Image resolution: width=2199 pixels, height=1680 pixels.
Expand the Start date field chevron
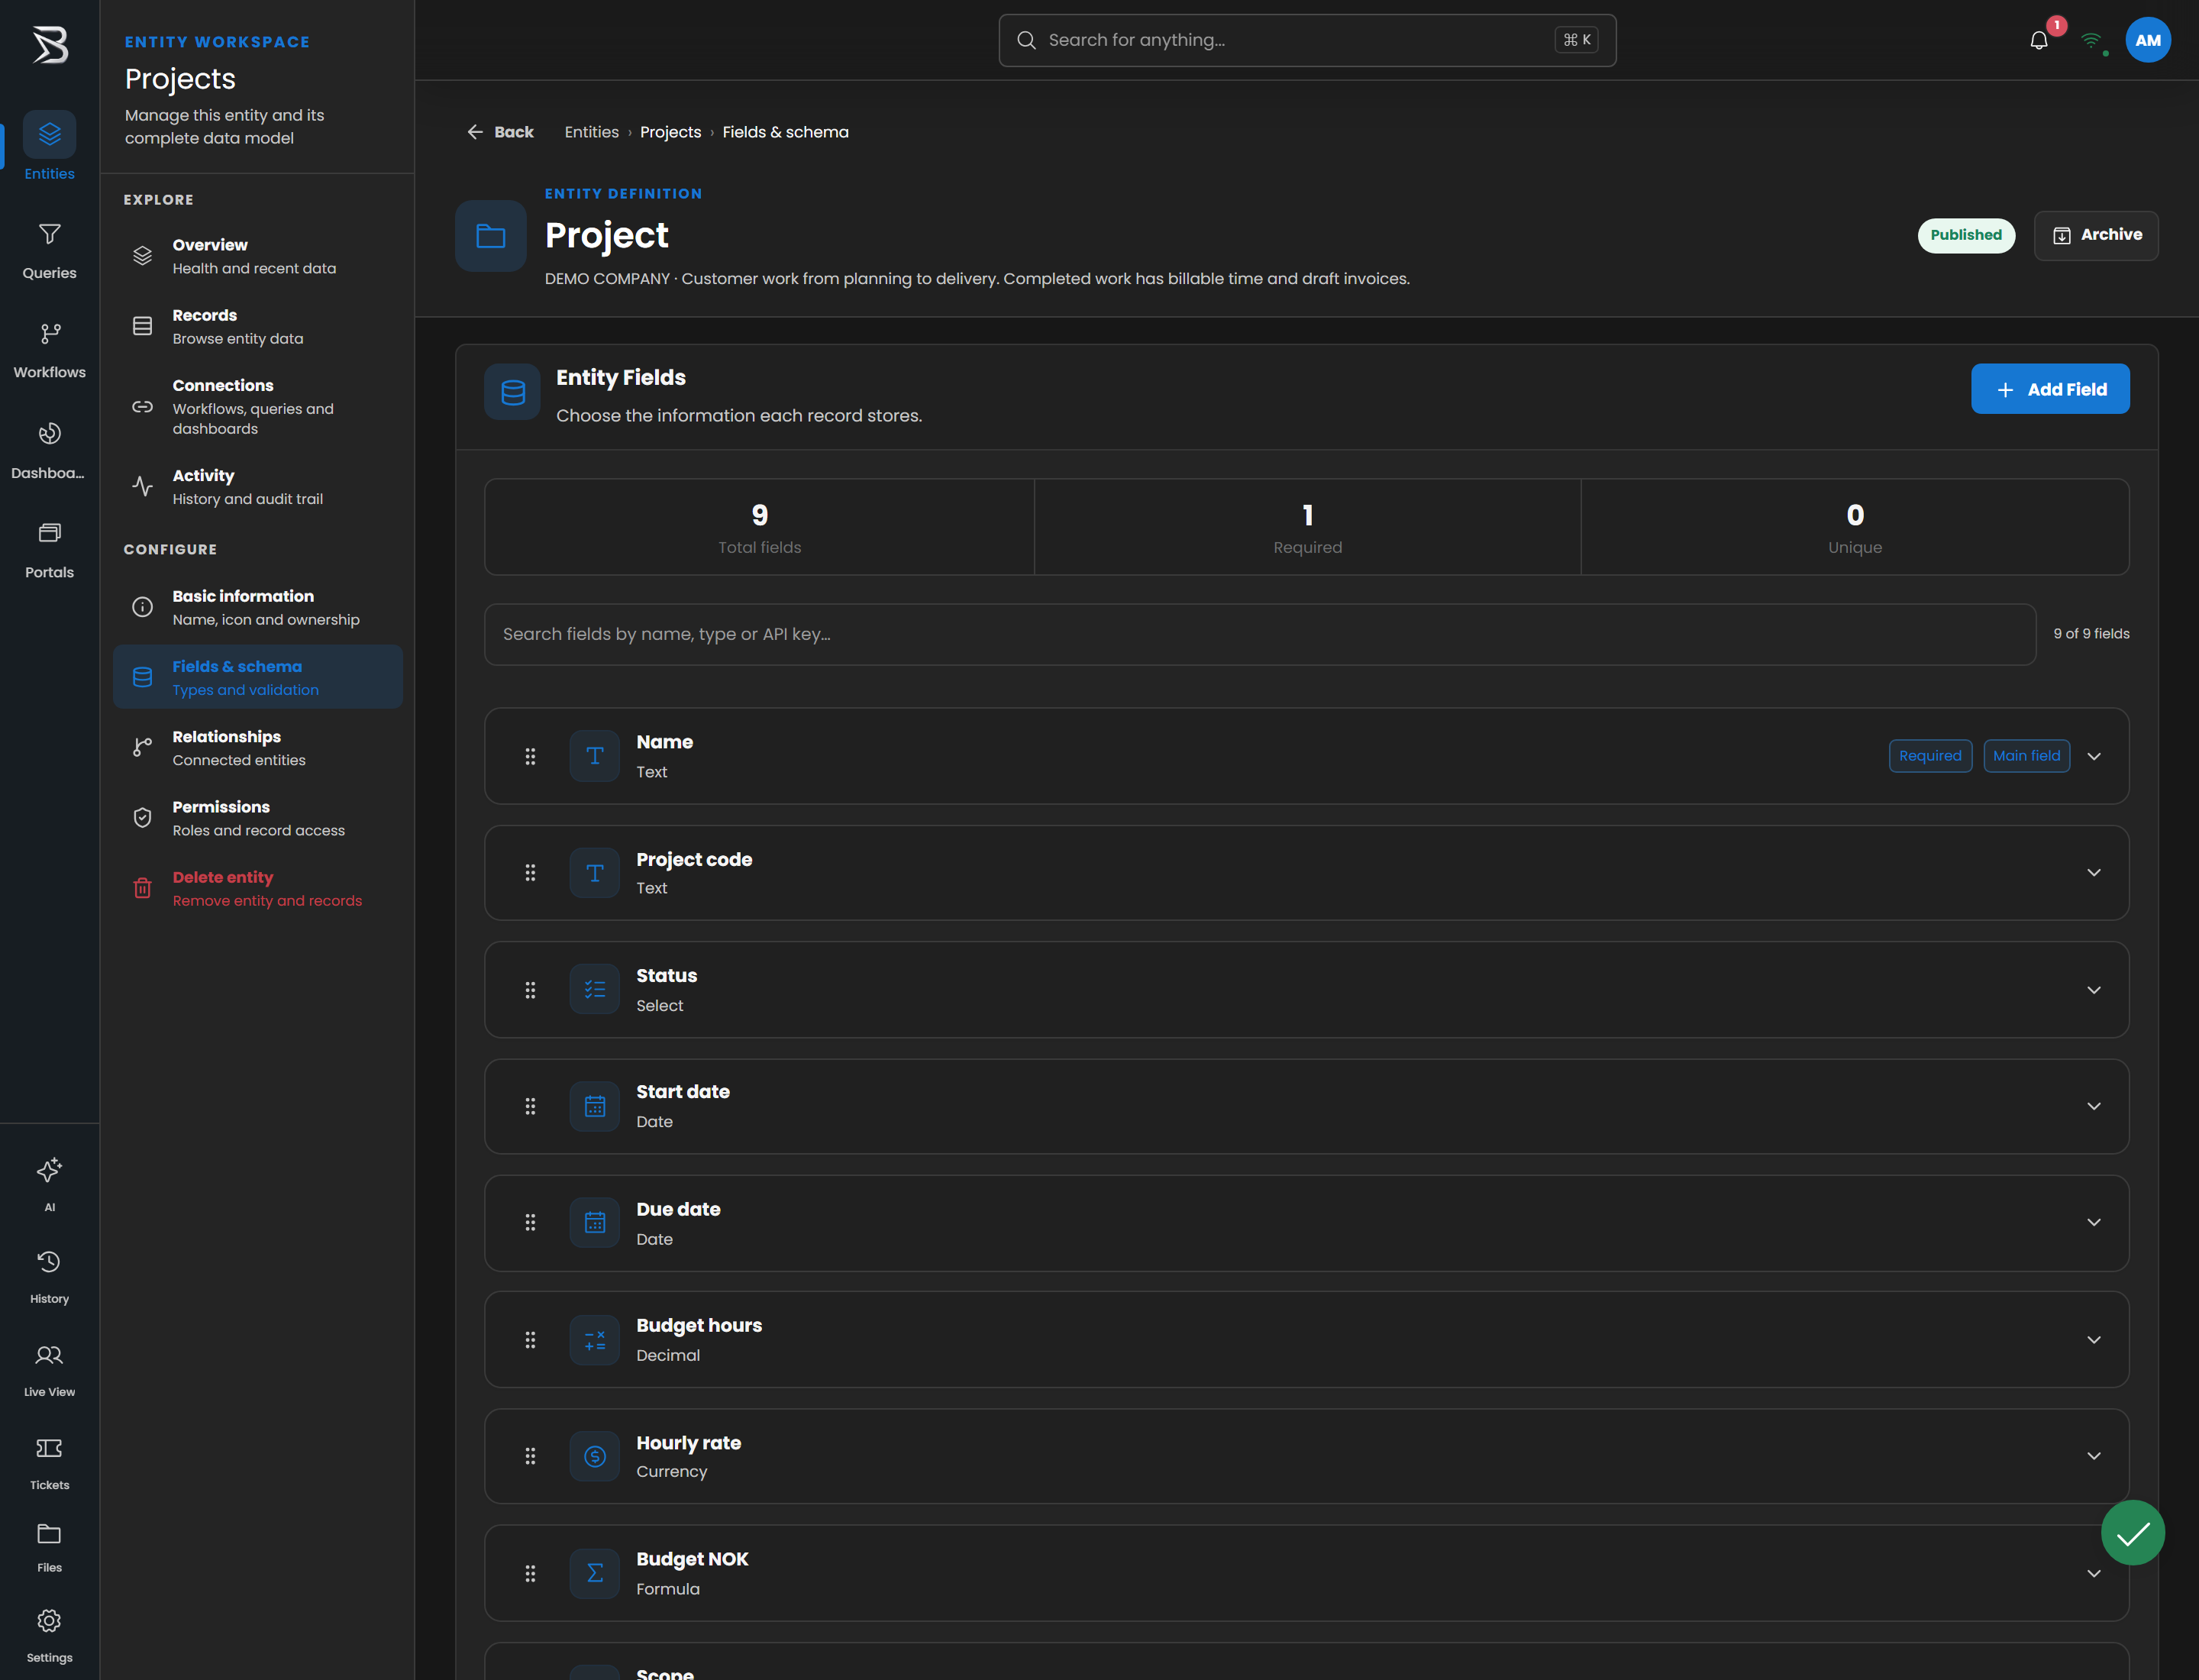(2093, 1106)
